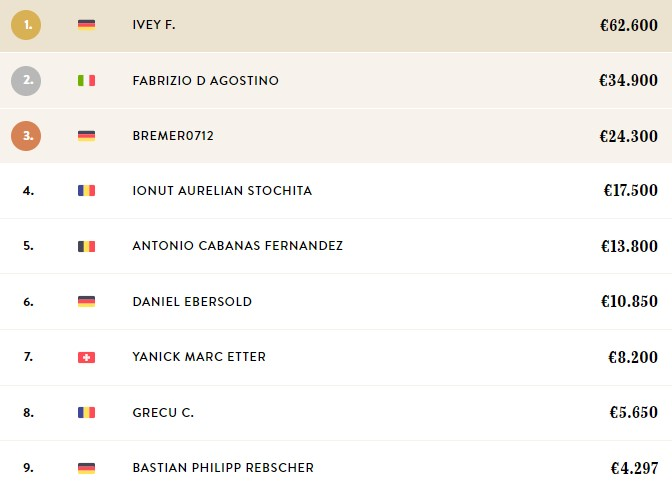Click the €4.297 ninth place prize
Image resolution: width=672 pixels, height=487 pixels.
tap(633, 467)
